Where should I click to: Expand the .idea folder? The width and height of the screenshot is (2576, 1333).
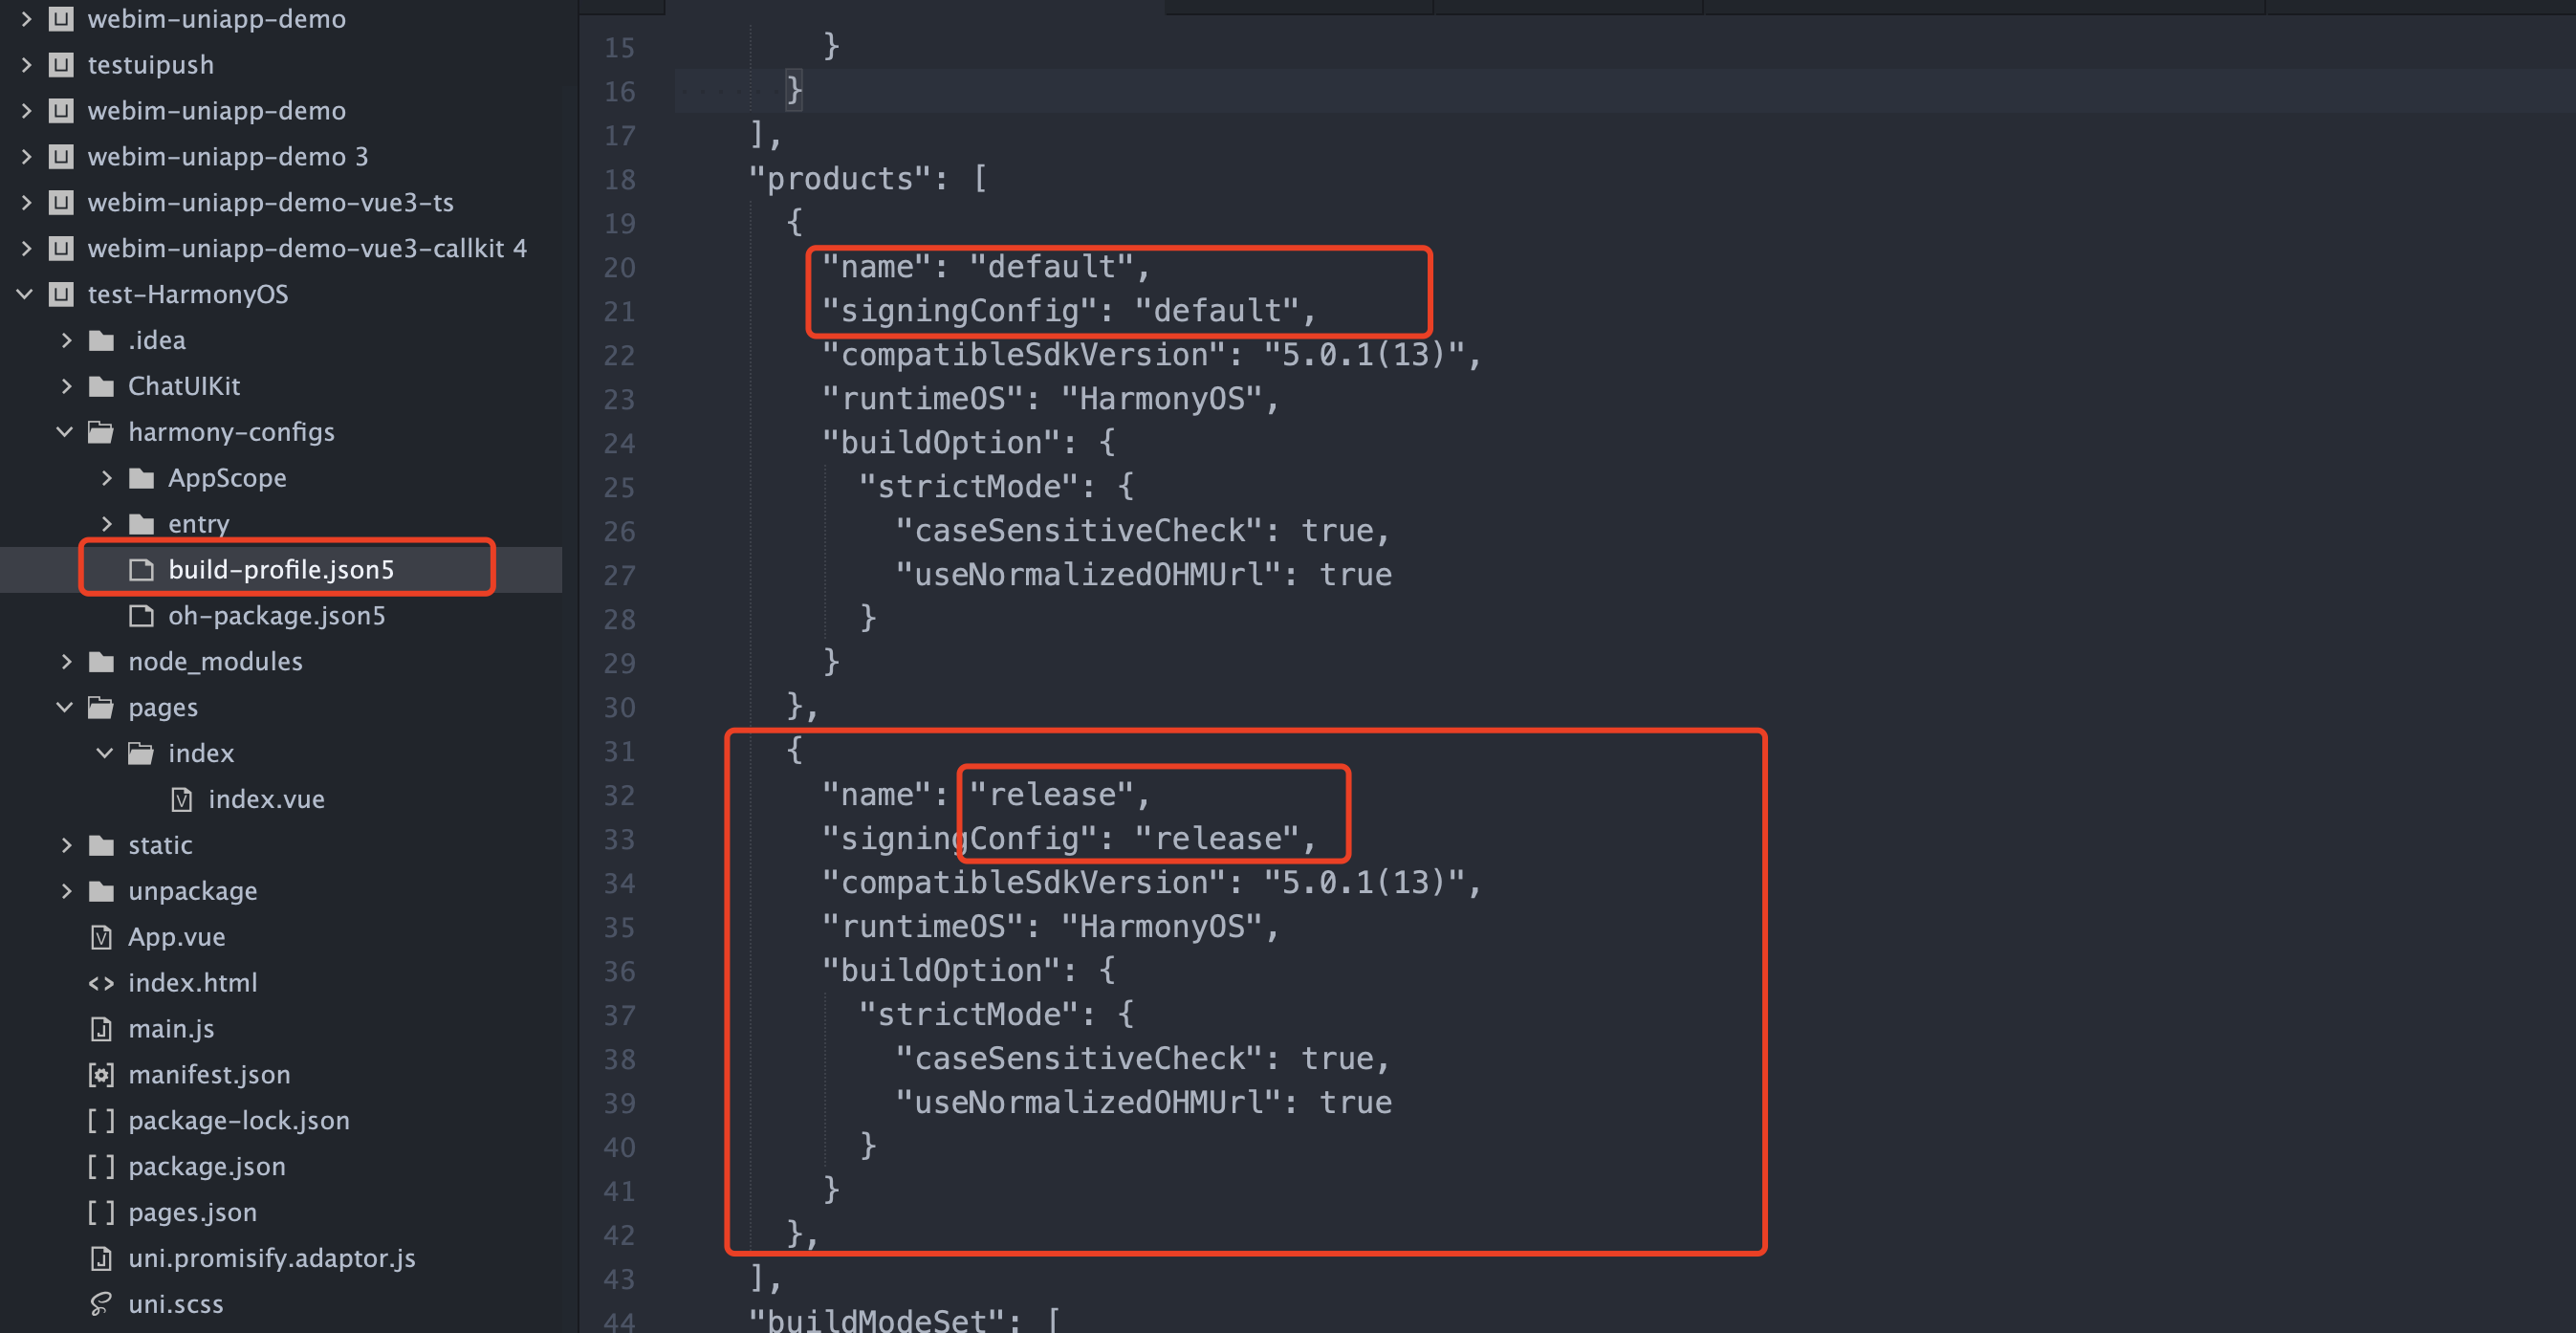pos(67,340)
